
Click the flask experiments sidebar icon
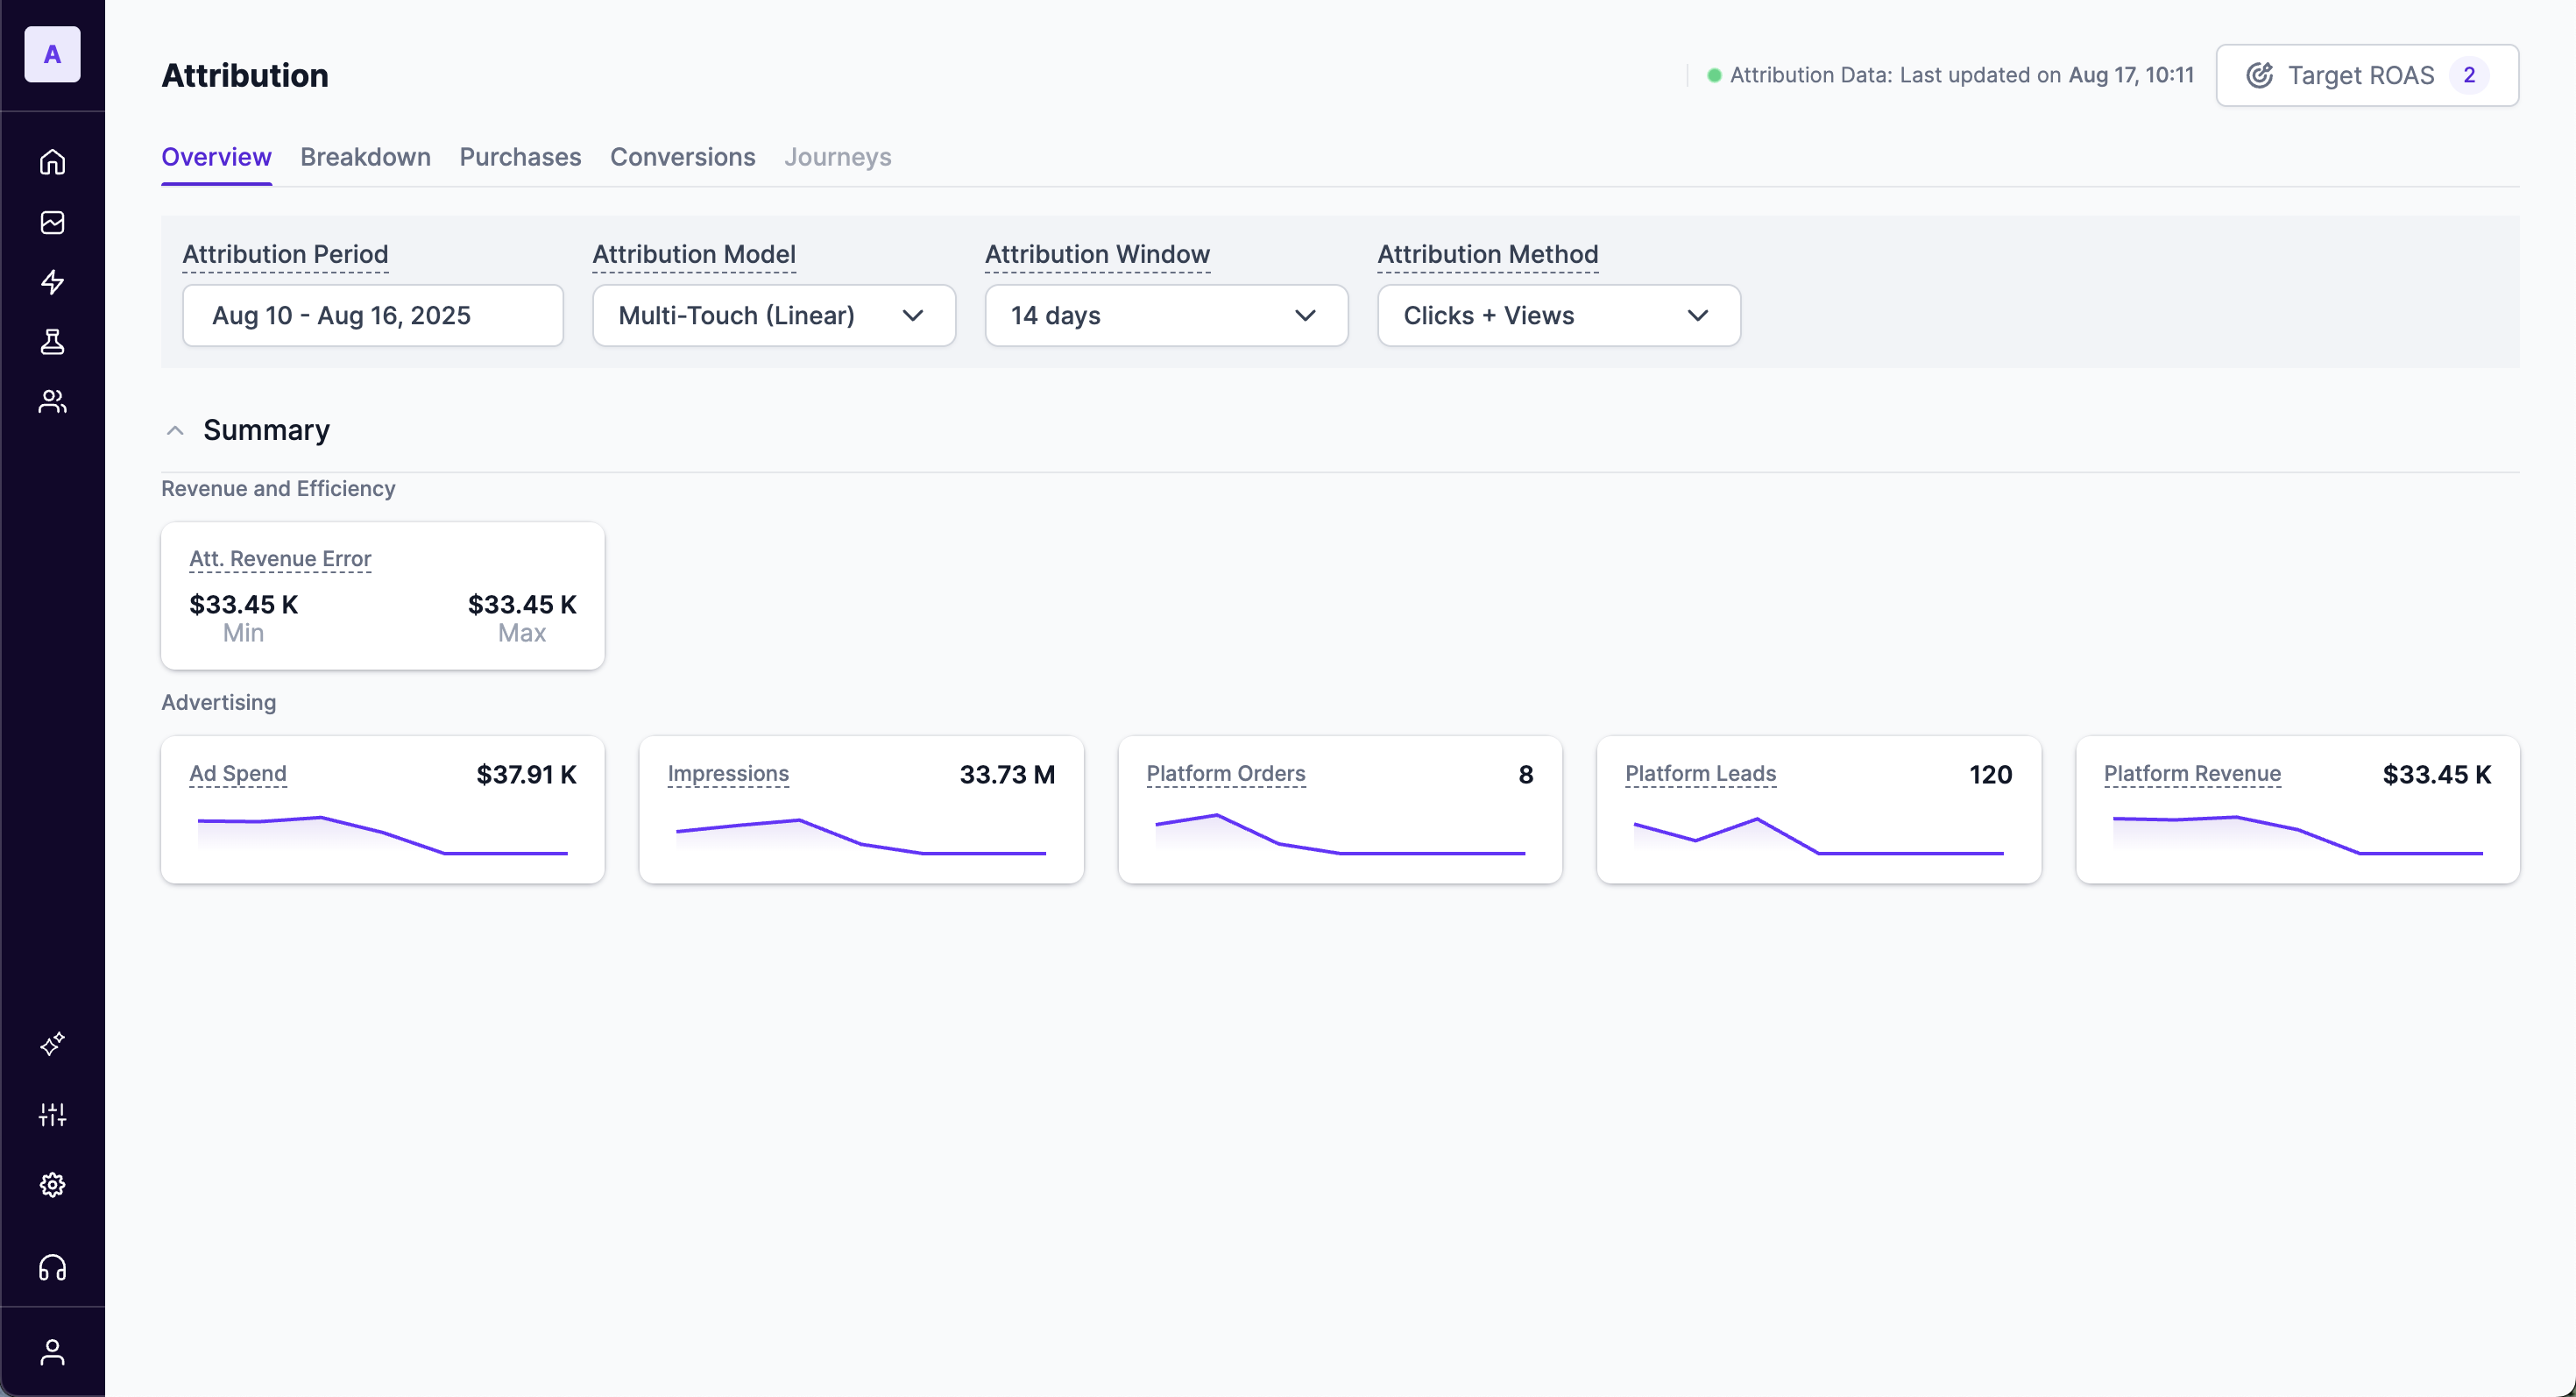tap(52, 342)
